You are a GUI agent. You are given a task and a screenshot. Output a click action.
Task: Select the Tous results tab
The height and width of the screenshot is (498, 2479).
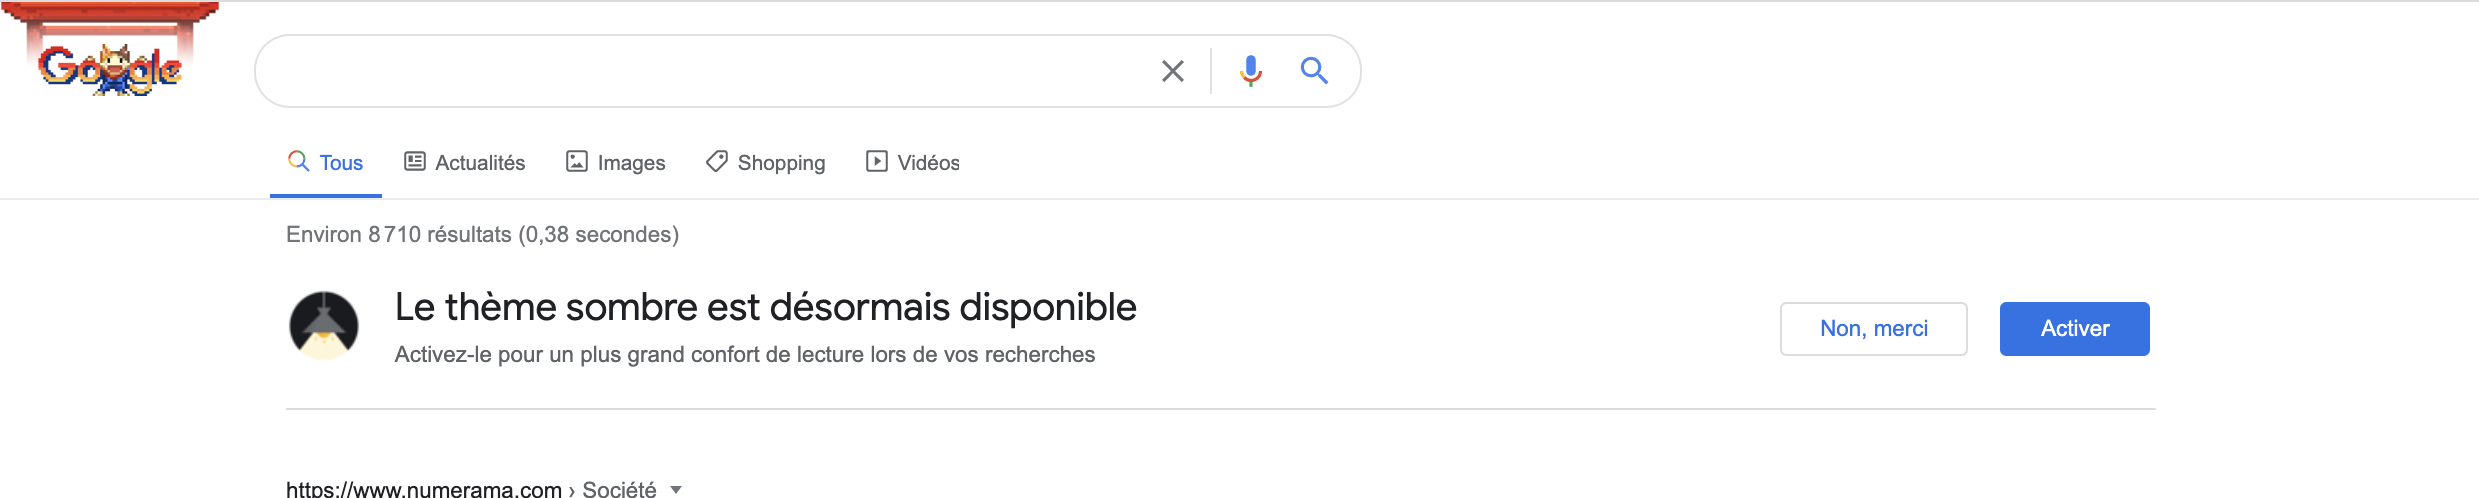coord(326,162)
